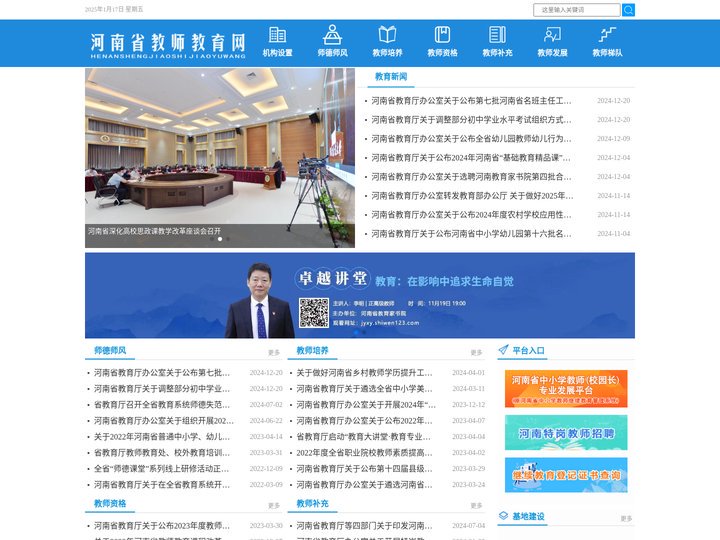Click the QR code in the 卓越讲堂 banner

[314, 313]
